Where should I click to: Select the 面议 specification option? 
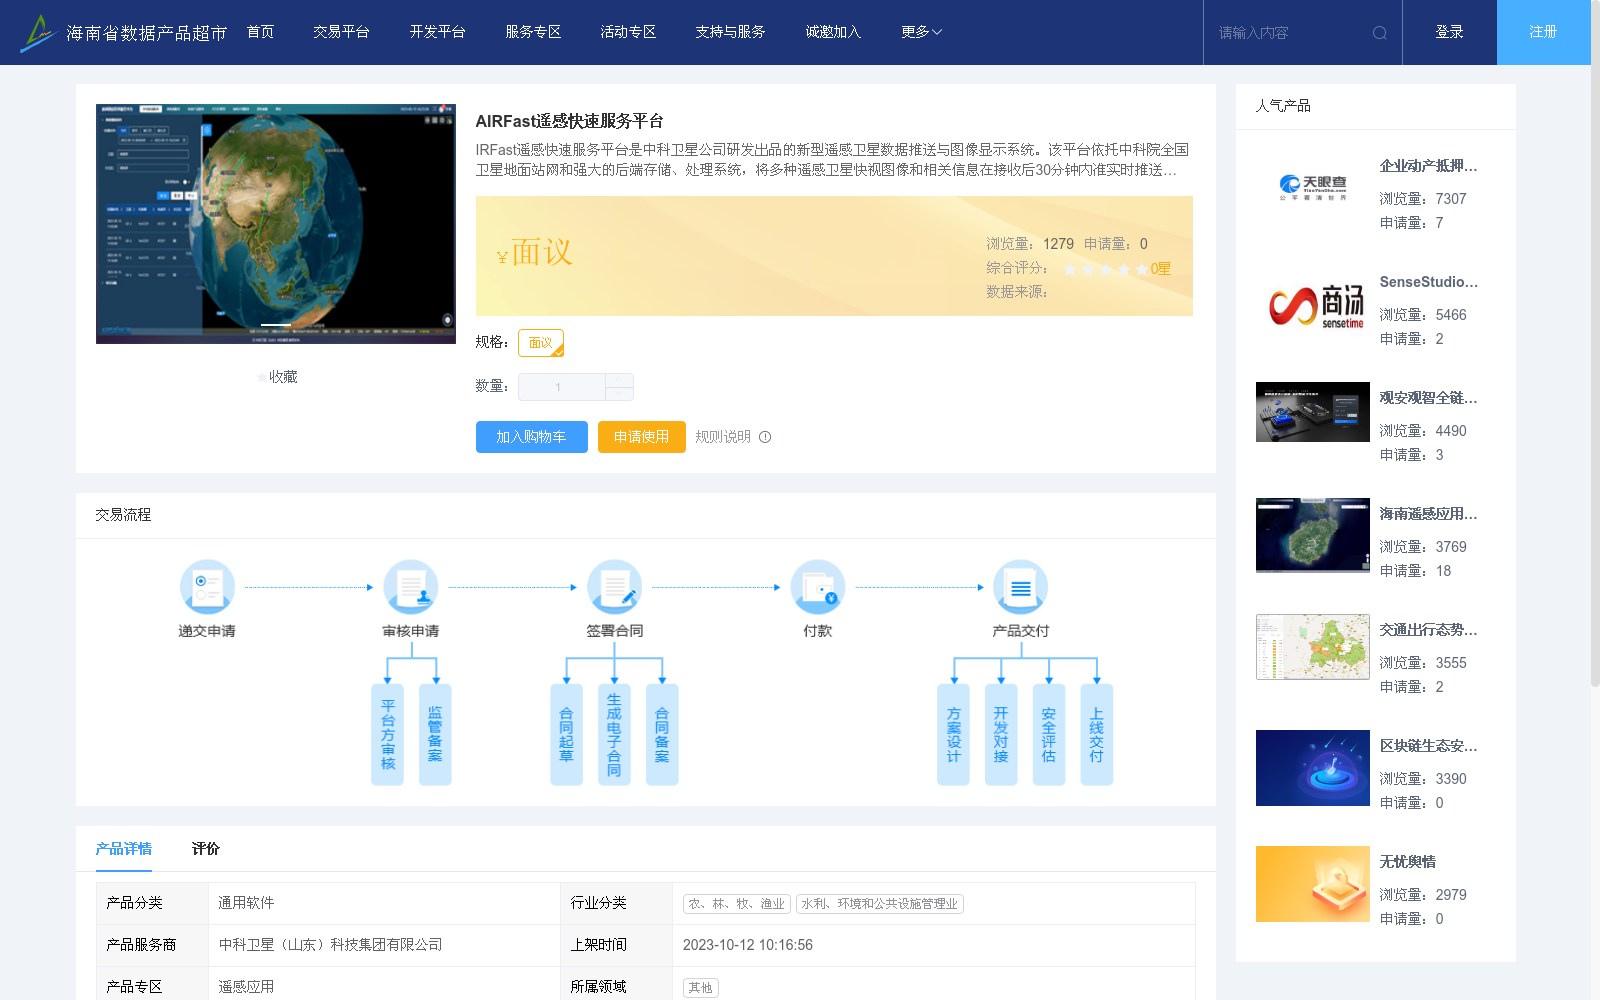coord(541,343)
